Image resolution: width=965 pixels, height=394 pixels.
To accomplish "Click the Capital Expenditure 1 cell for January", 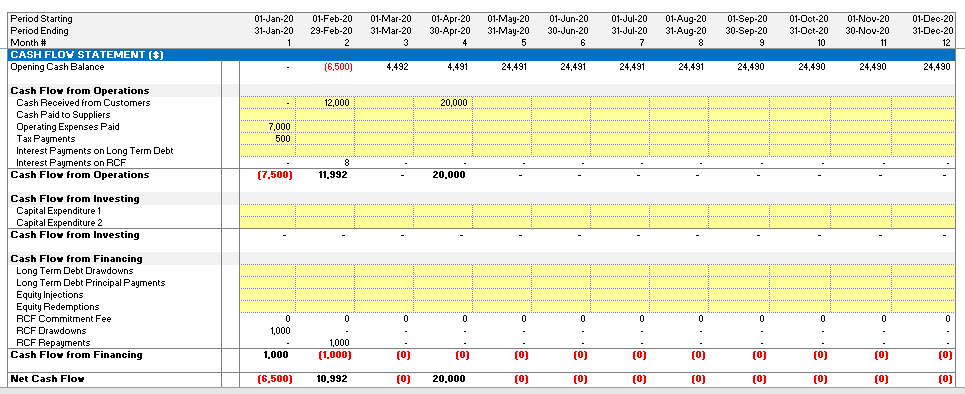I will (x=268, y=211).
